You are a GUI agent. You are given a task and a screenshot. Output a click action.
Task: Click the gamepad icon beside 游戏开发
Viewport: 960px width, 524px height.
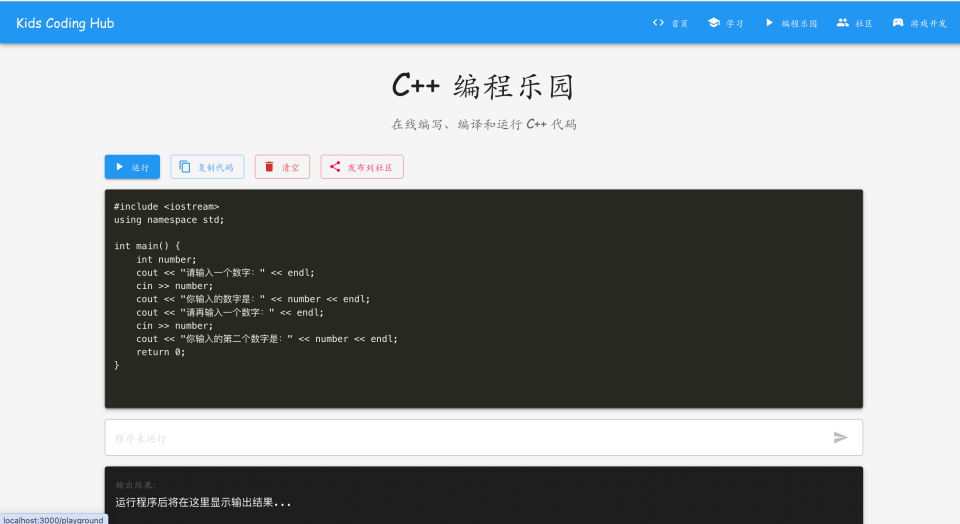[x=898, y=23]
